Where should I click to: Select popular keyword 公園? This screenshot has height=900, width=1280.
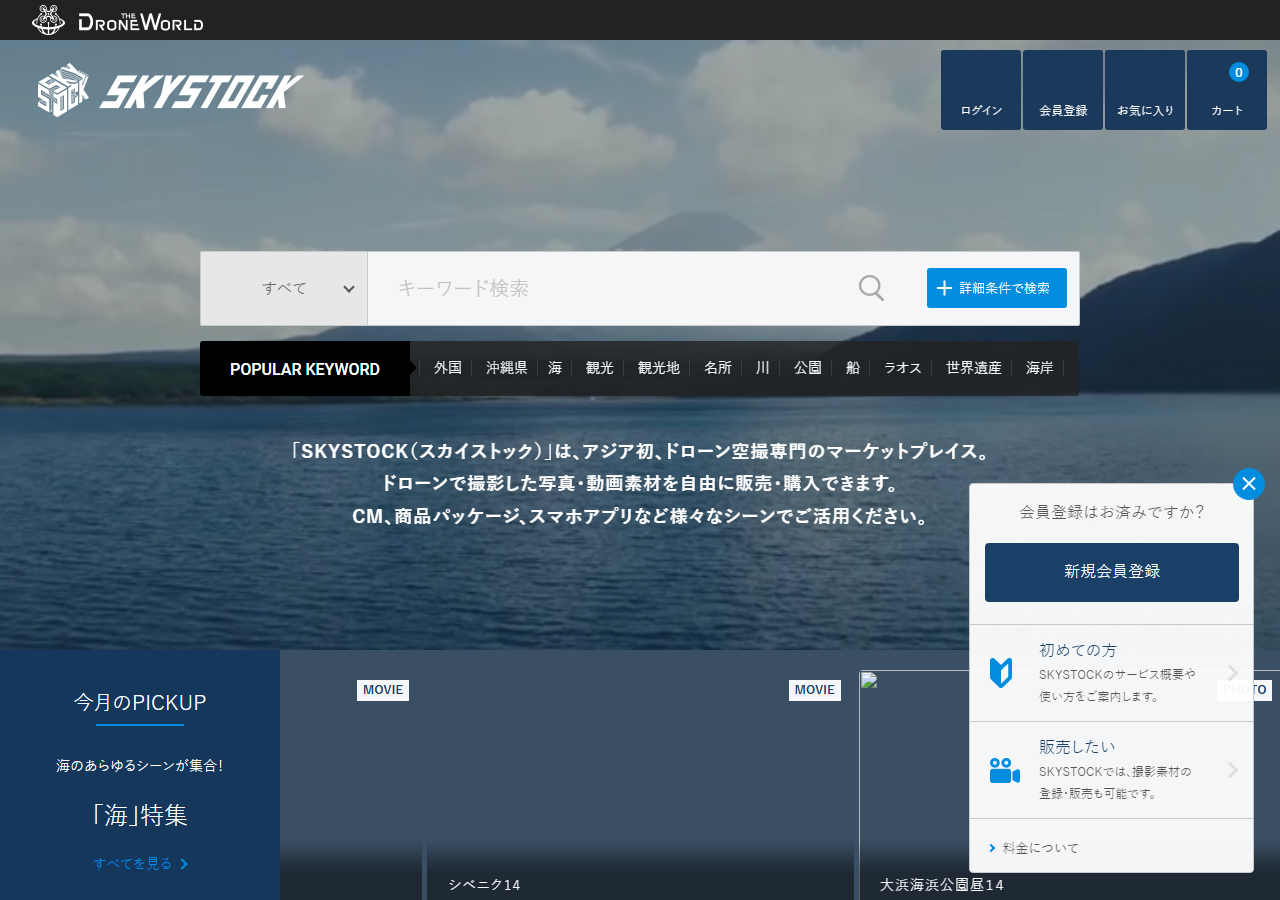[x=808, y=368]
